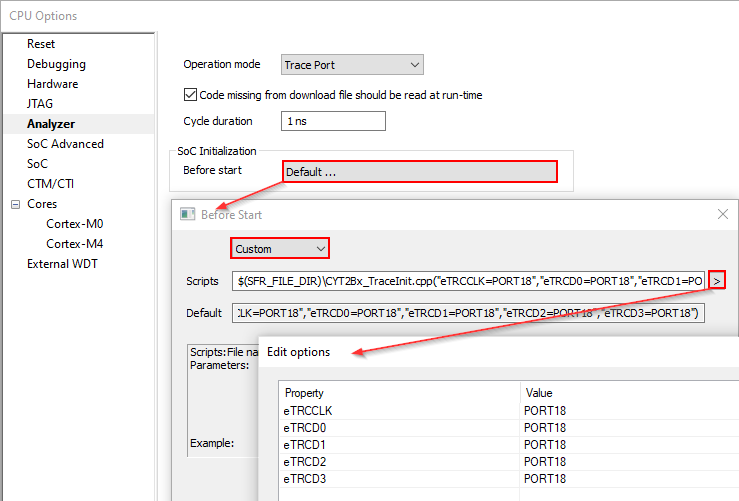Select SoC Advanced in the sidebar

pos(65,144)
